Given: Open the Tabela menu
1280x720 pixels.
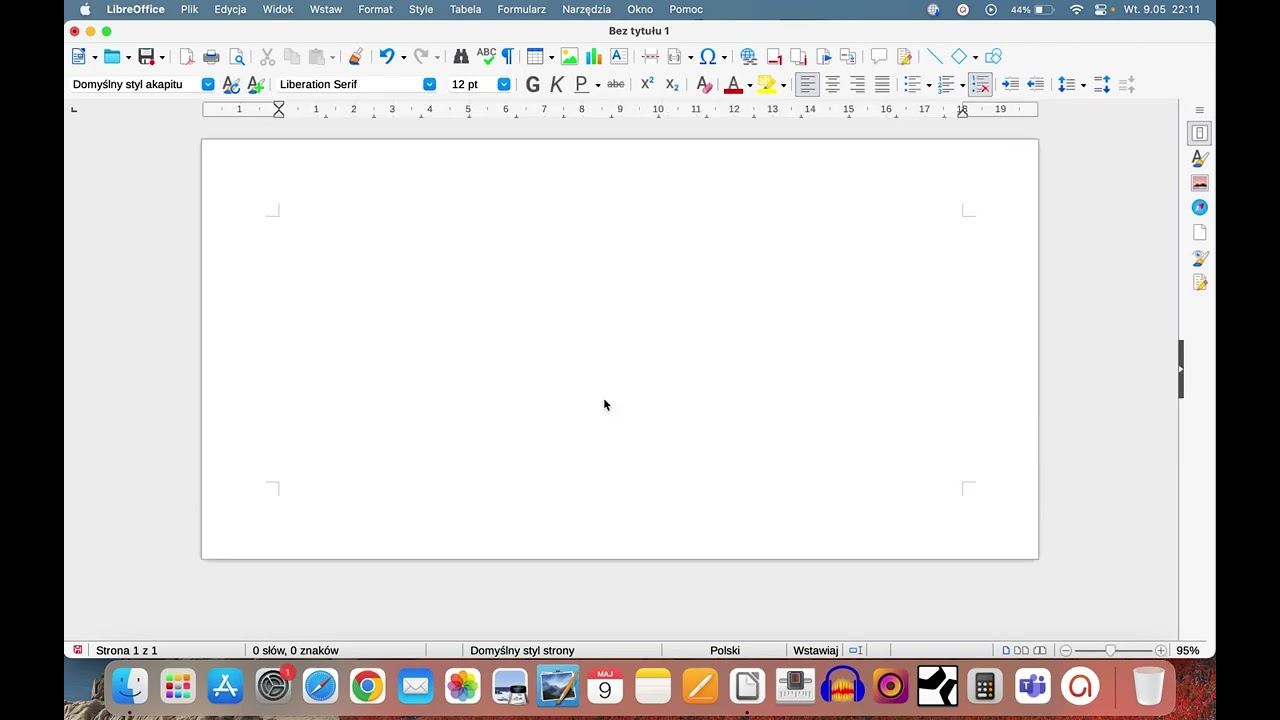Looking at the screenshot, I should coord(465,9).
